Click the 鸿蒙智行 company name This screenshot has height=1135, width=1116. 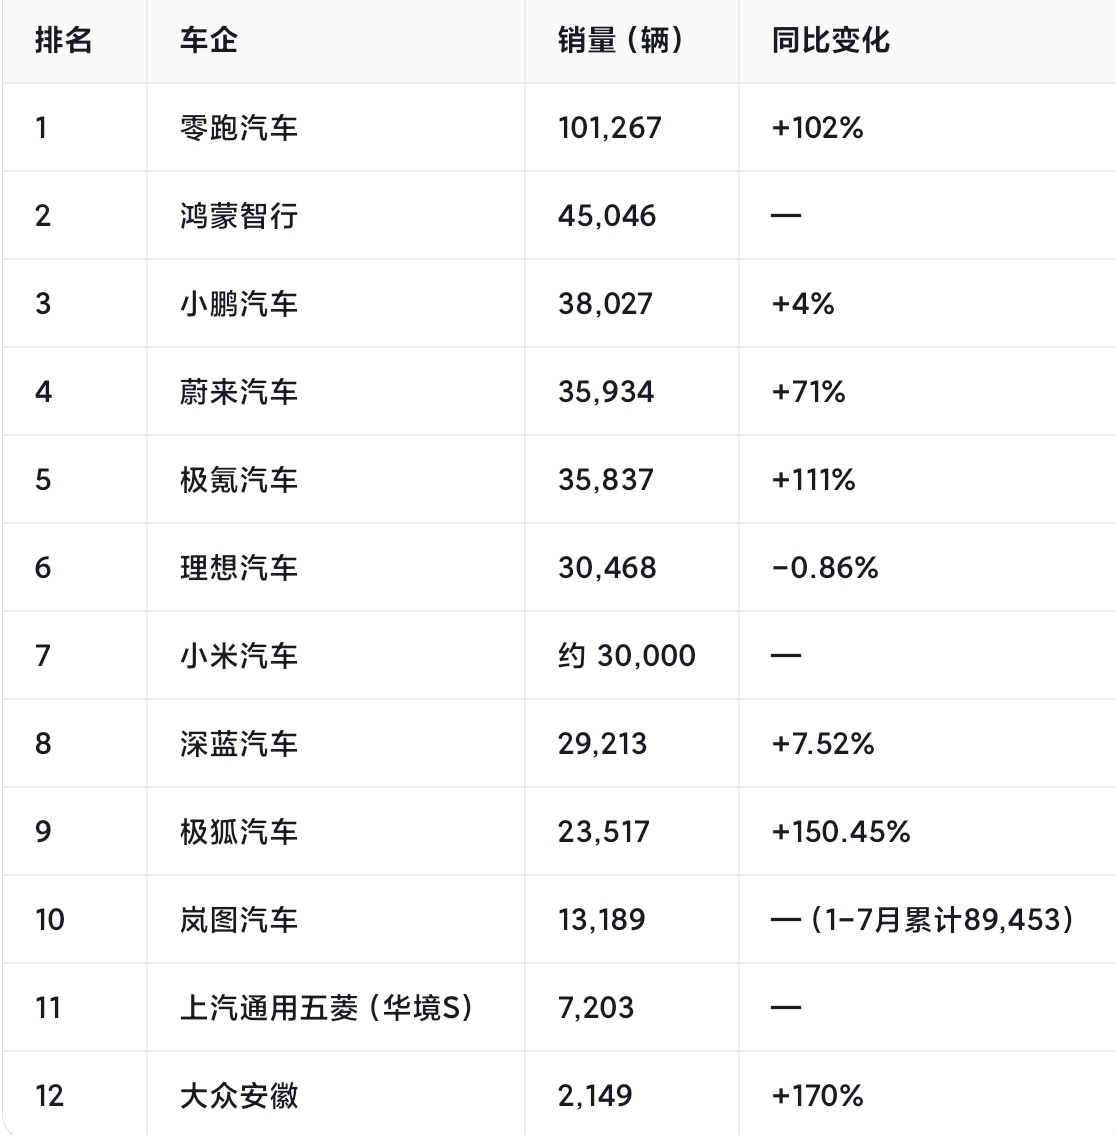pos(239,216)
